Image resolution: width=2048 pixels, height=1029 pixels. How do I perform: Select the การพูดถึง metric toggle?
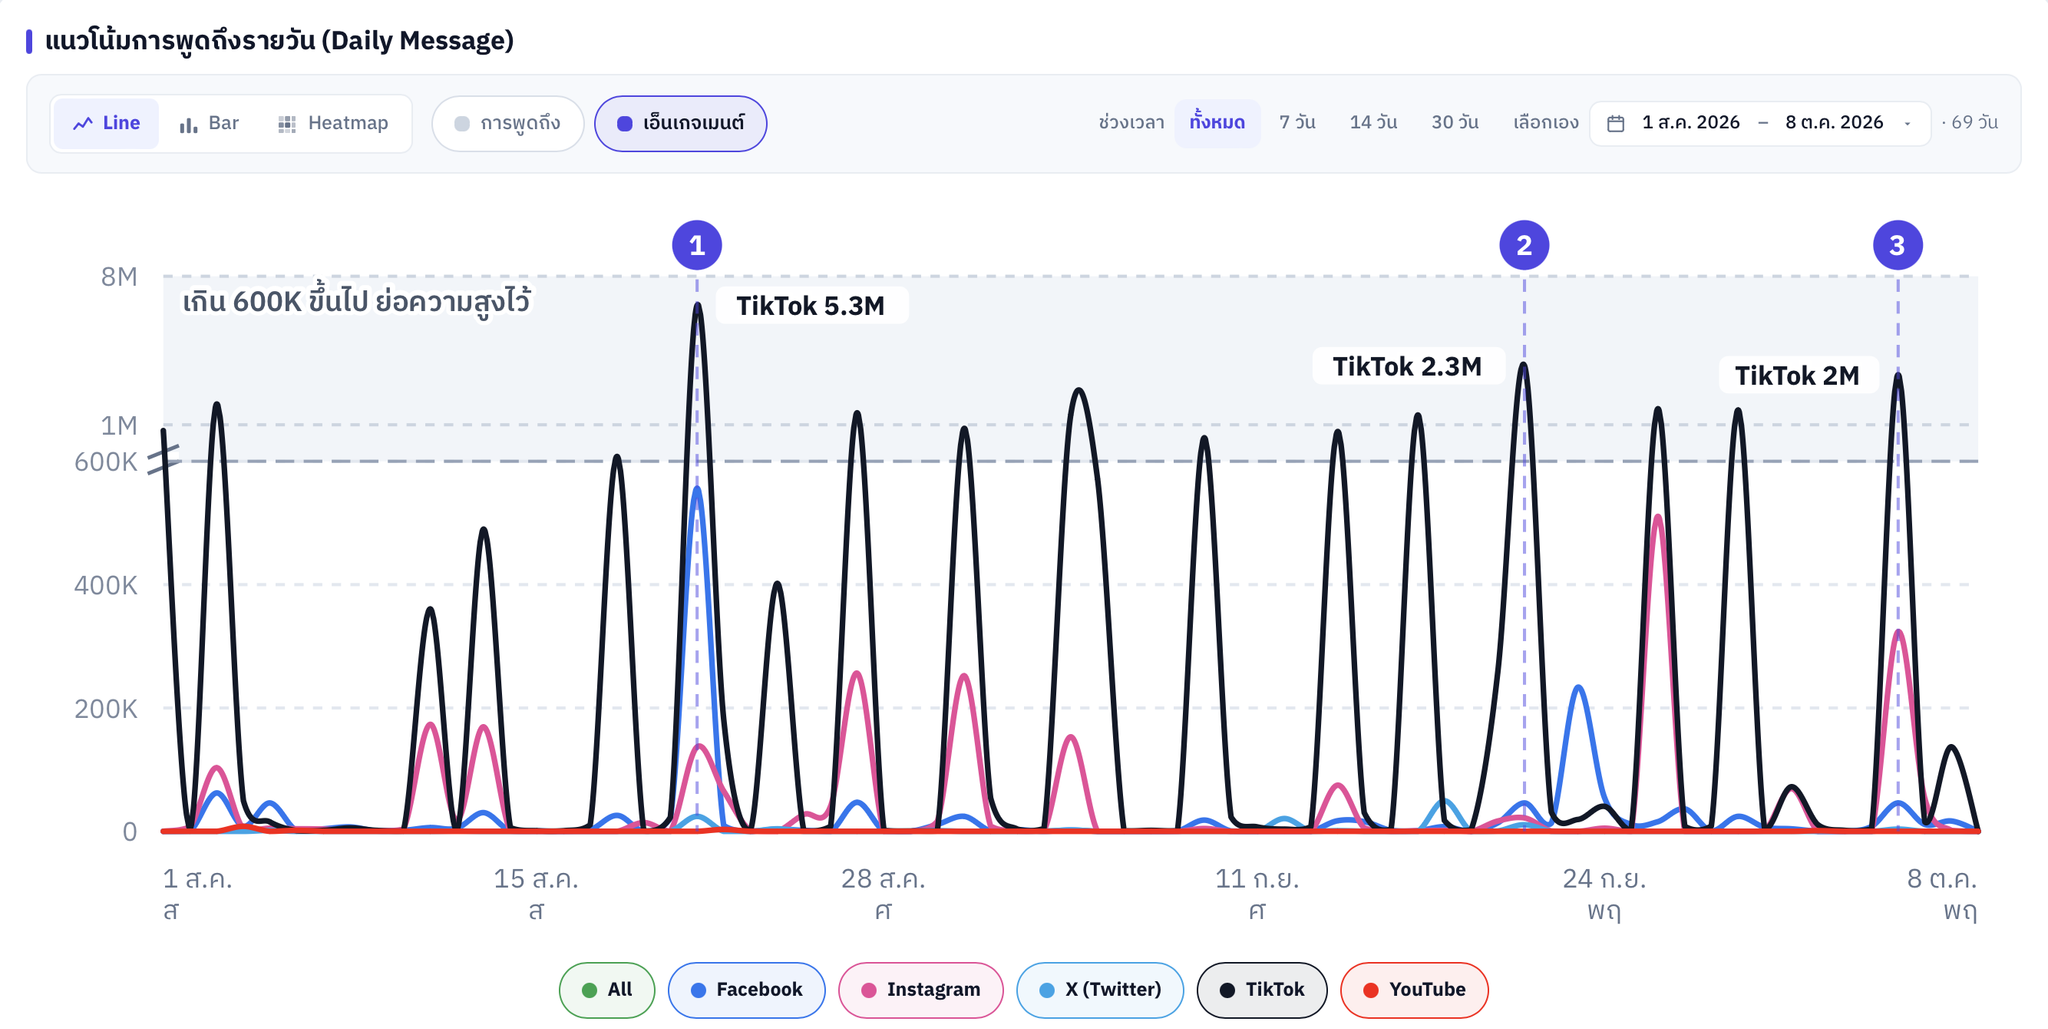click(508, 123)
